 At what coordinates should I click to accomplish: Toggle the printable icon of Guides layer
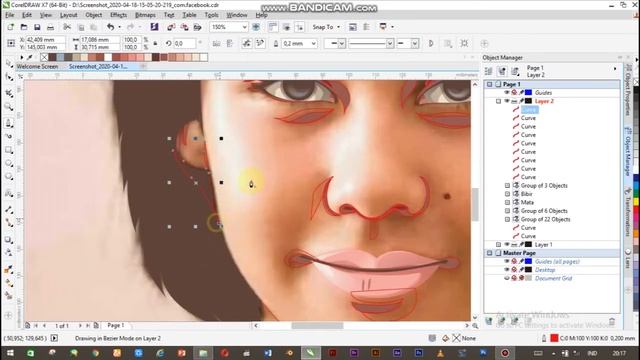514,93
